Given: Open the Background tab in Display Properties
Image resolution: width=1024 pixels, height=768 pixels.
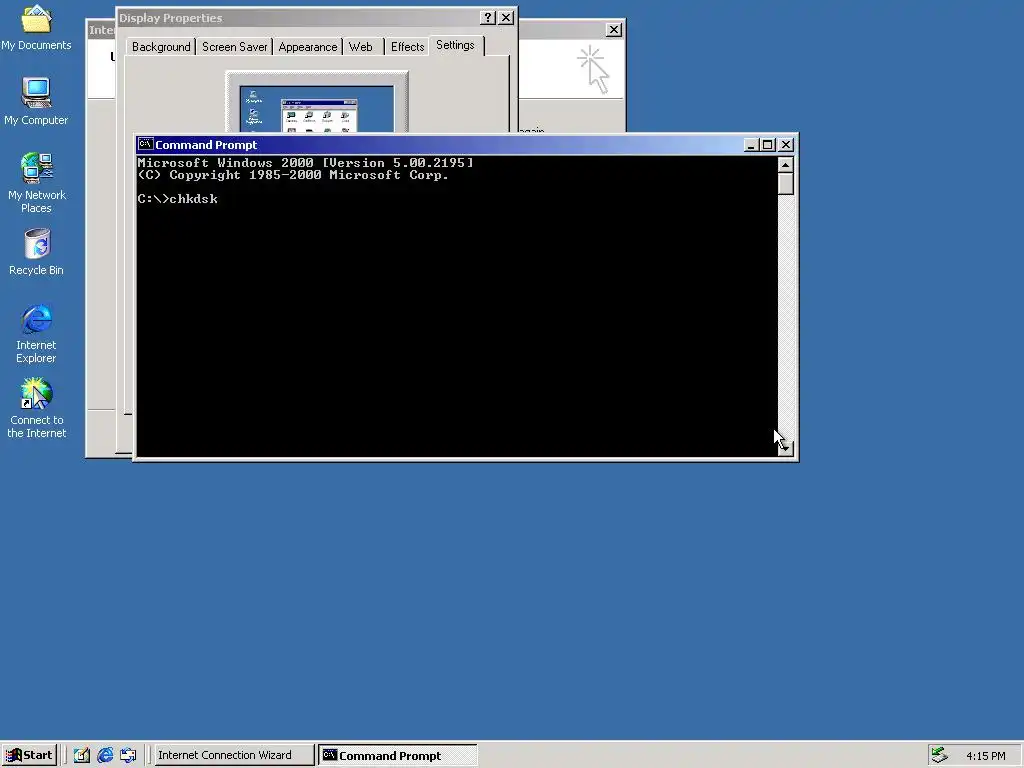Looking at the screenshot, I should tap(161, 47).
